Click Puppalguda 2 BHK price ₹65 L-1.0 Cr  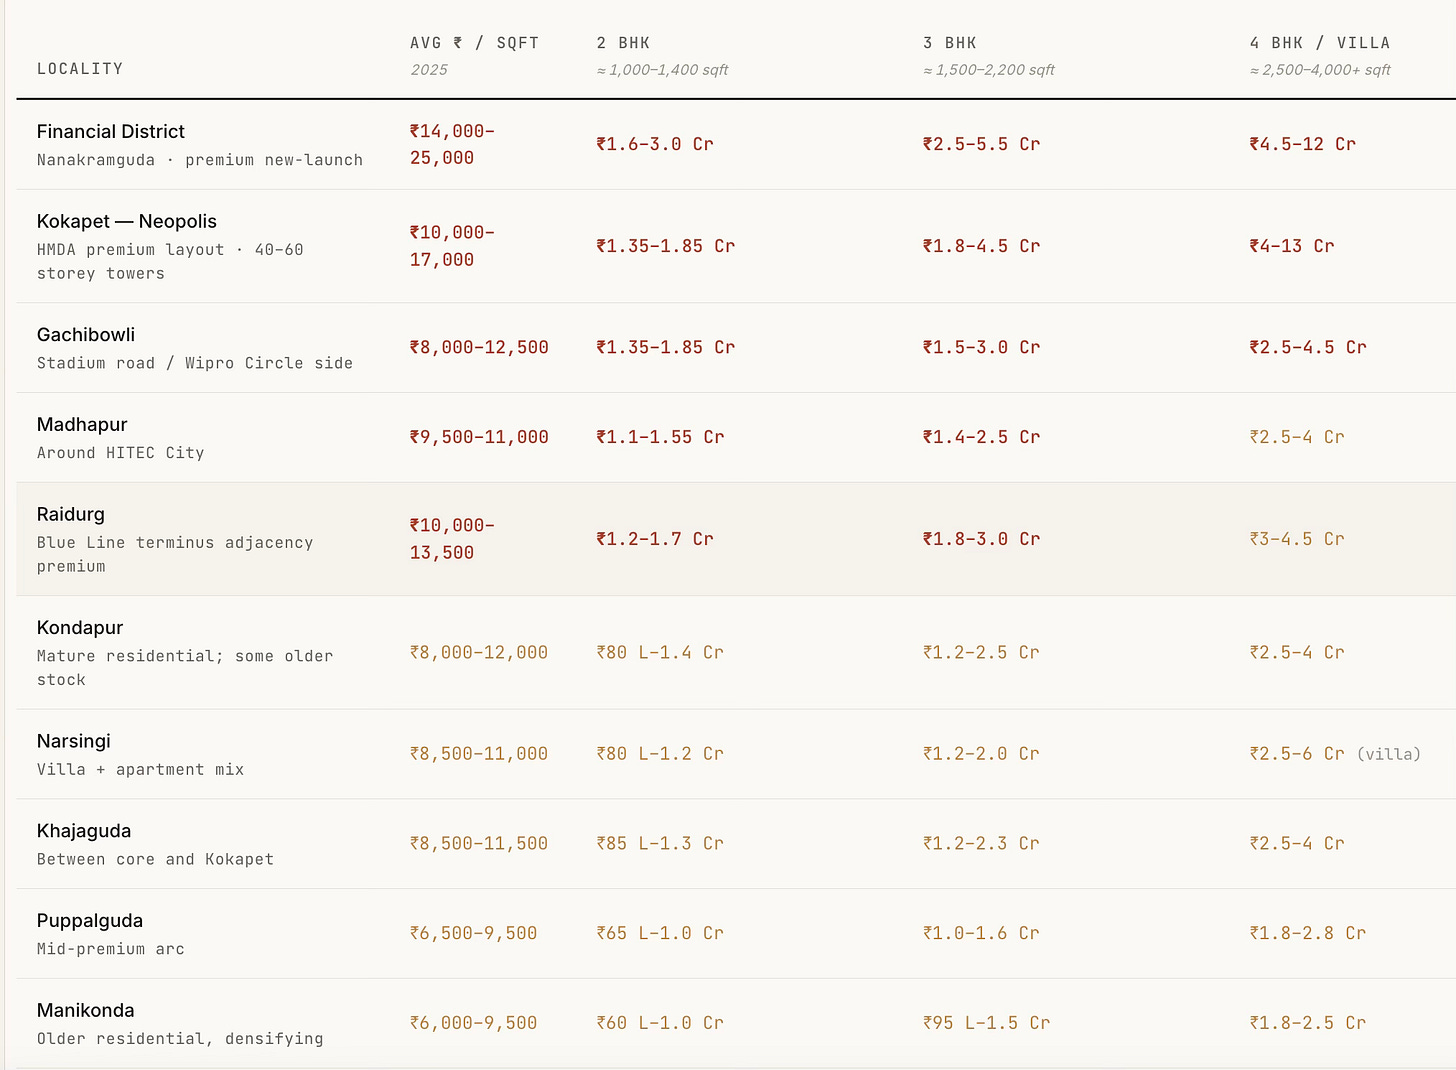pos(660,934)
